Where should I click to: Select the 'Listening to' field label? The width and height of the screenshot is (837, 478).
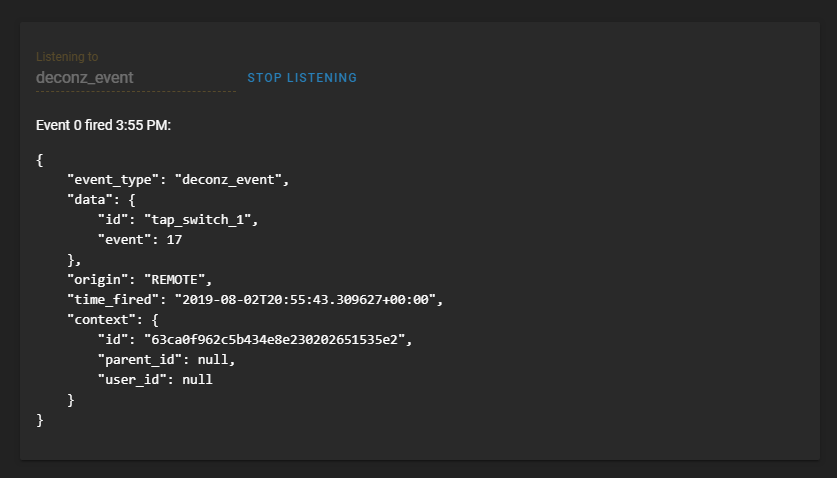point(67,57)
